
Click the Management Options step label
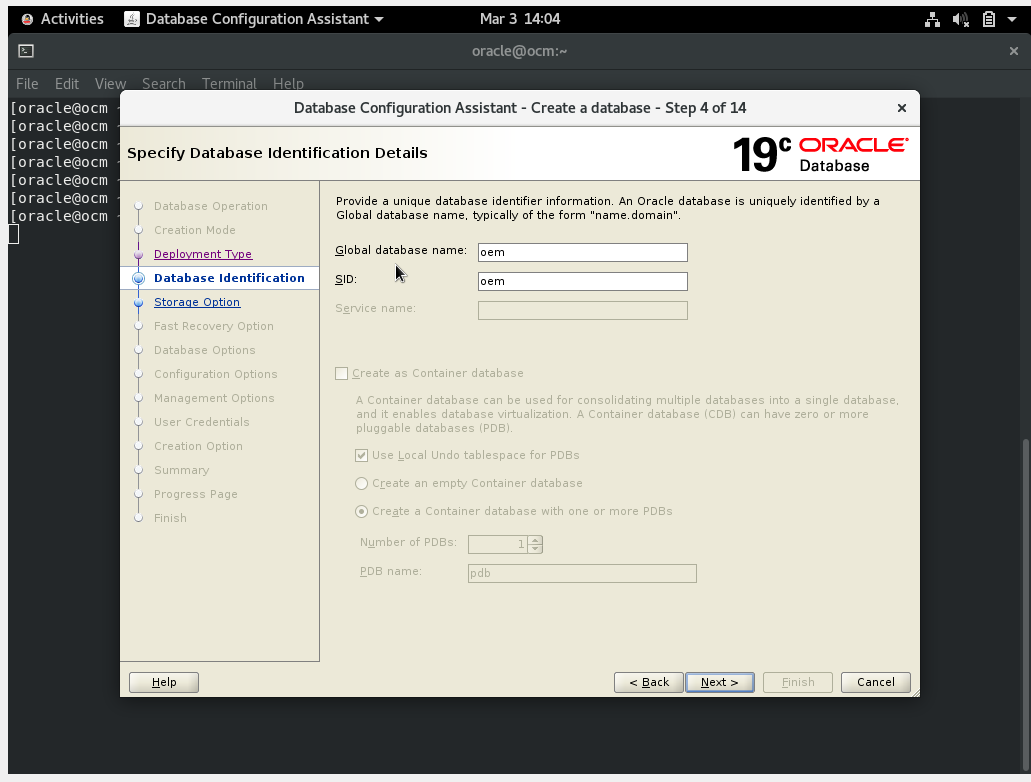click(x=214, y=398)
